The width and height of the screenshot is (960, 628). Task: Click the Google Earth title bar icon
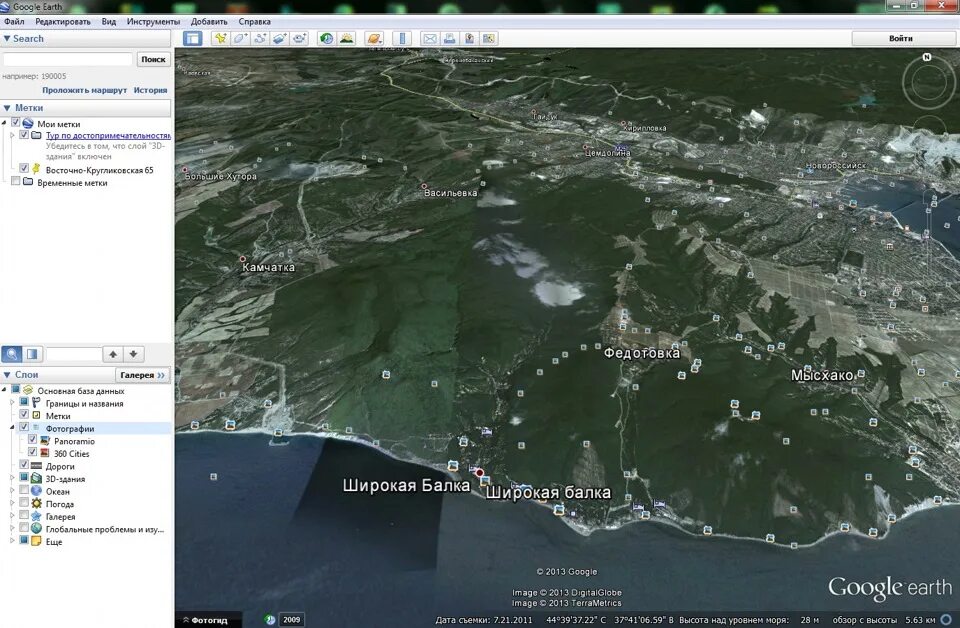[5, 7]
